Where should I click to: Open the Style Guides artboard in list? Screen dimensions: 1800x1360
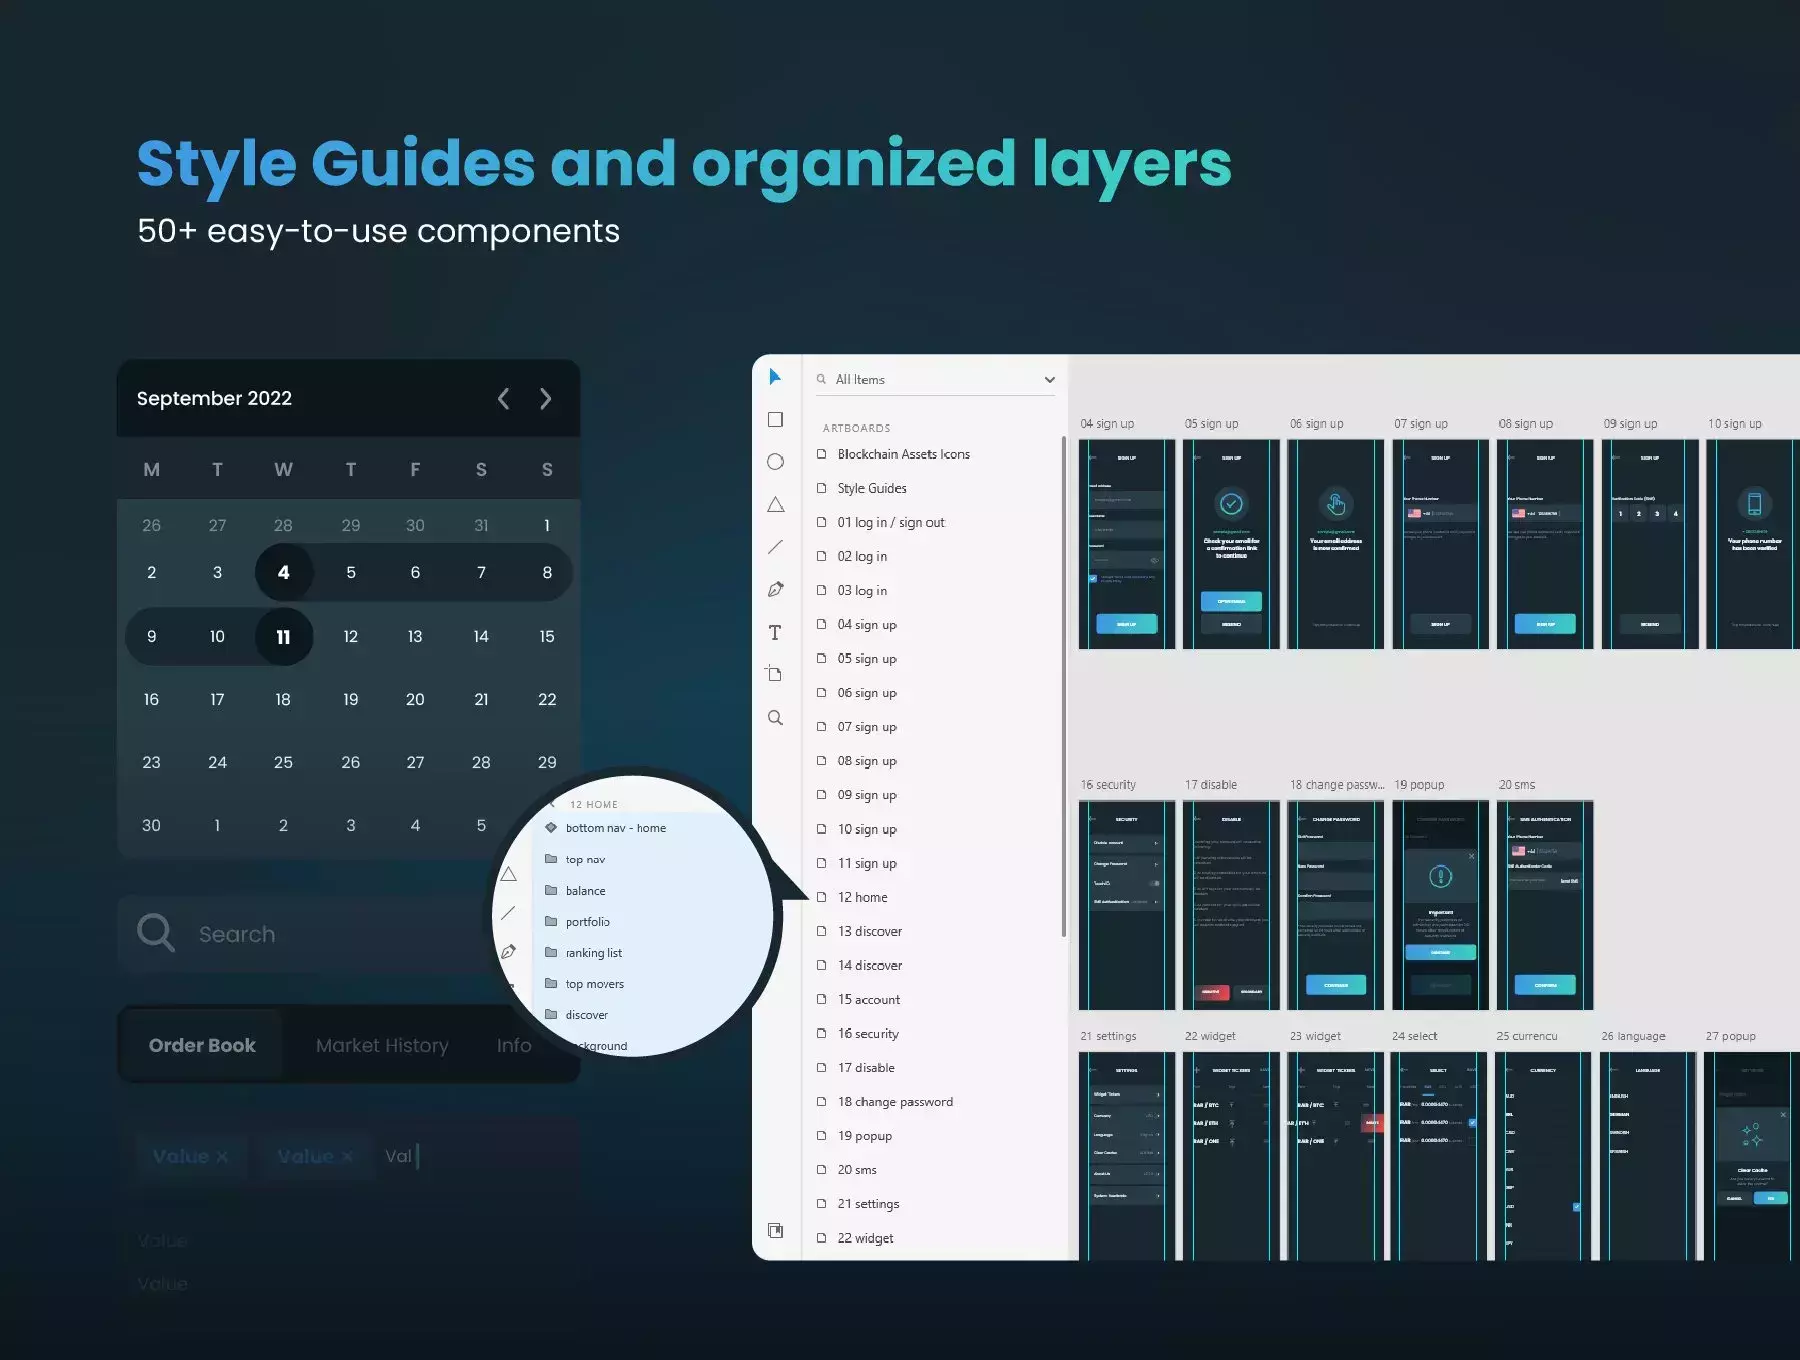point(872,489)
